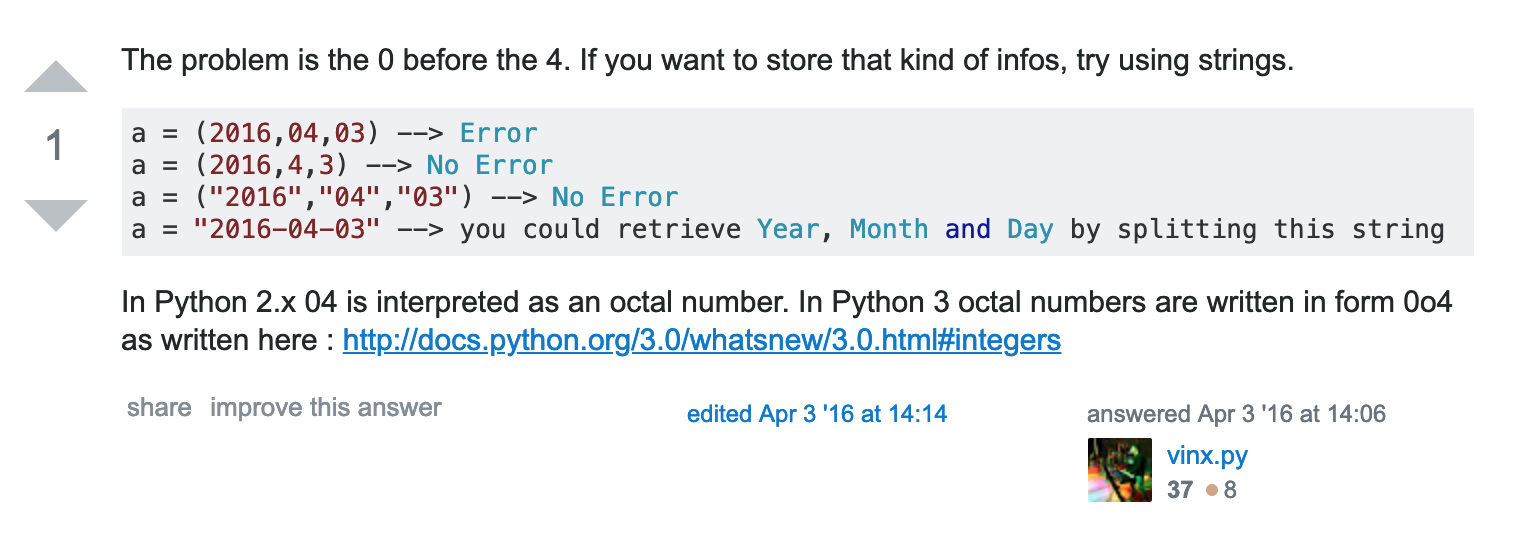Click the bronze badge count 8

click(x=1230, y=490)
